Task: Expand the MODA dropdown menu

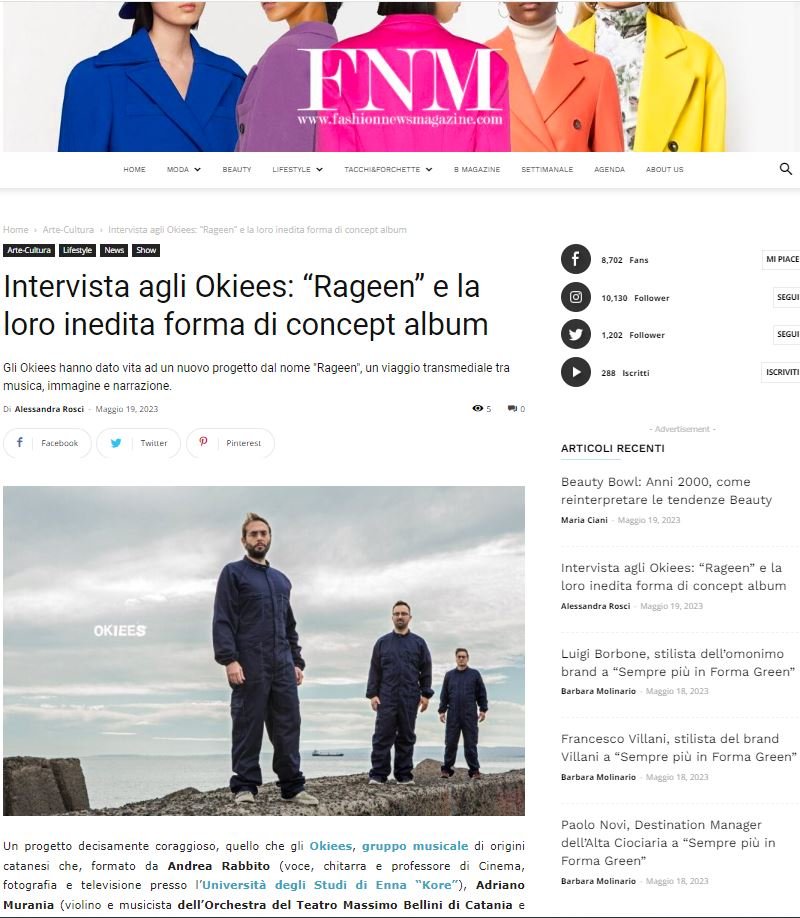Action: pyautogui.click(x=183, y=169)
